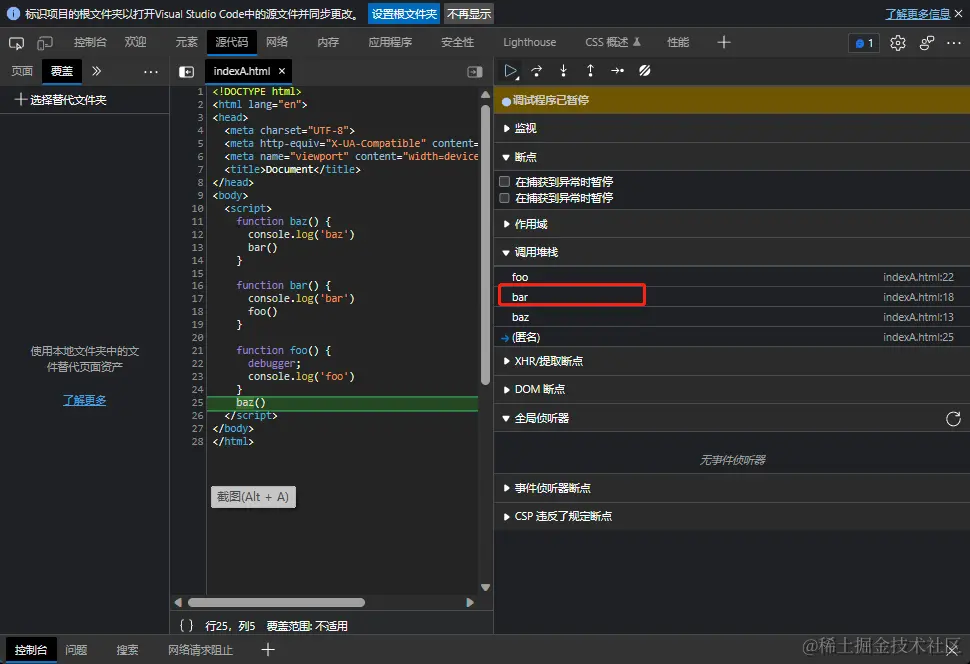Collapse the 全局侦听器 section
This screenshot has width=970, height=664.
pos(732,418)
